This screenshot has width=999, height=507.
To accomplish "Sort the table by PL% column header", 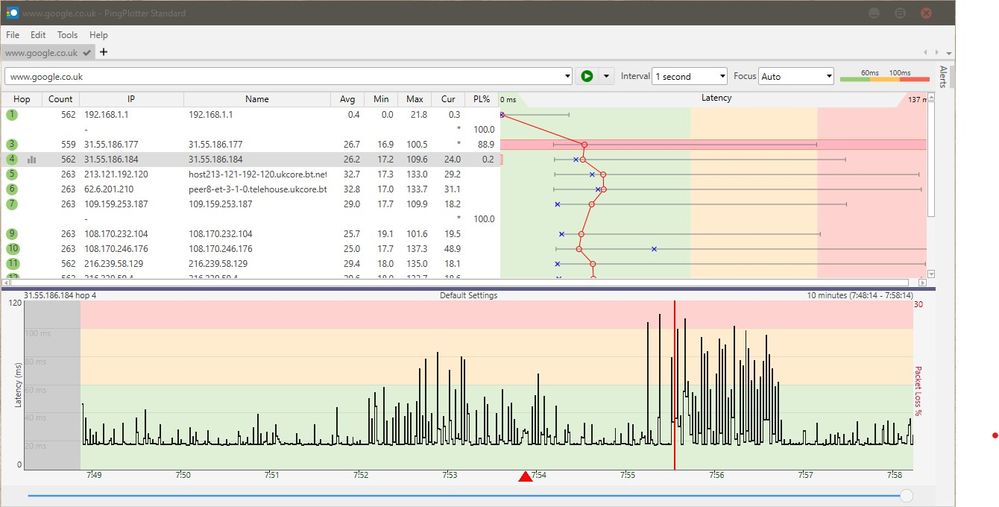I will click(482, 98).
